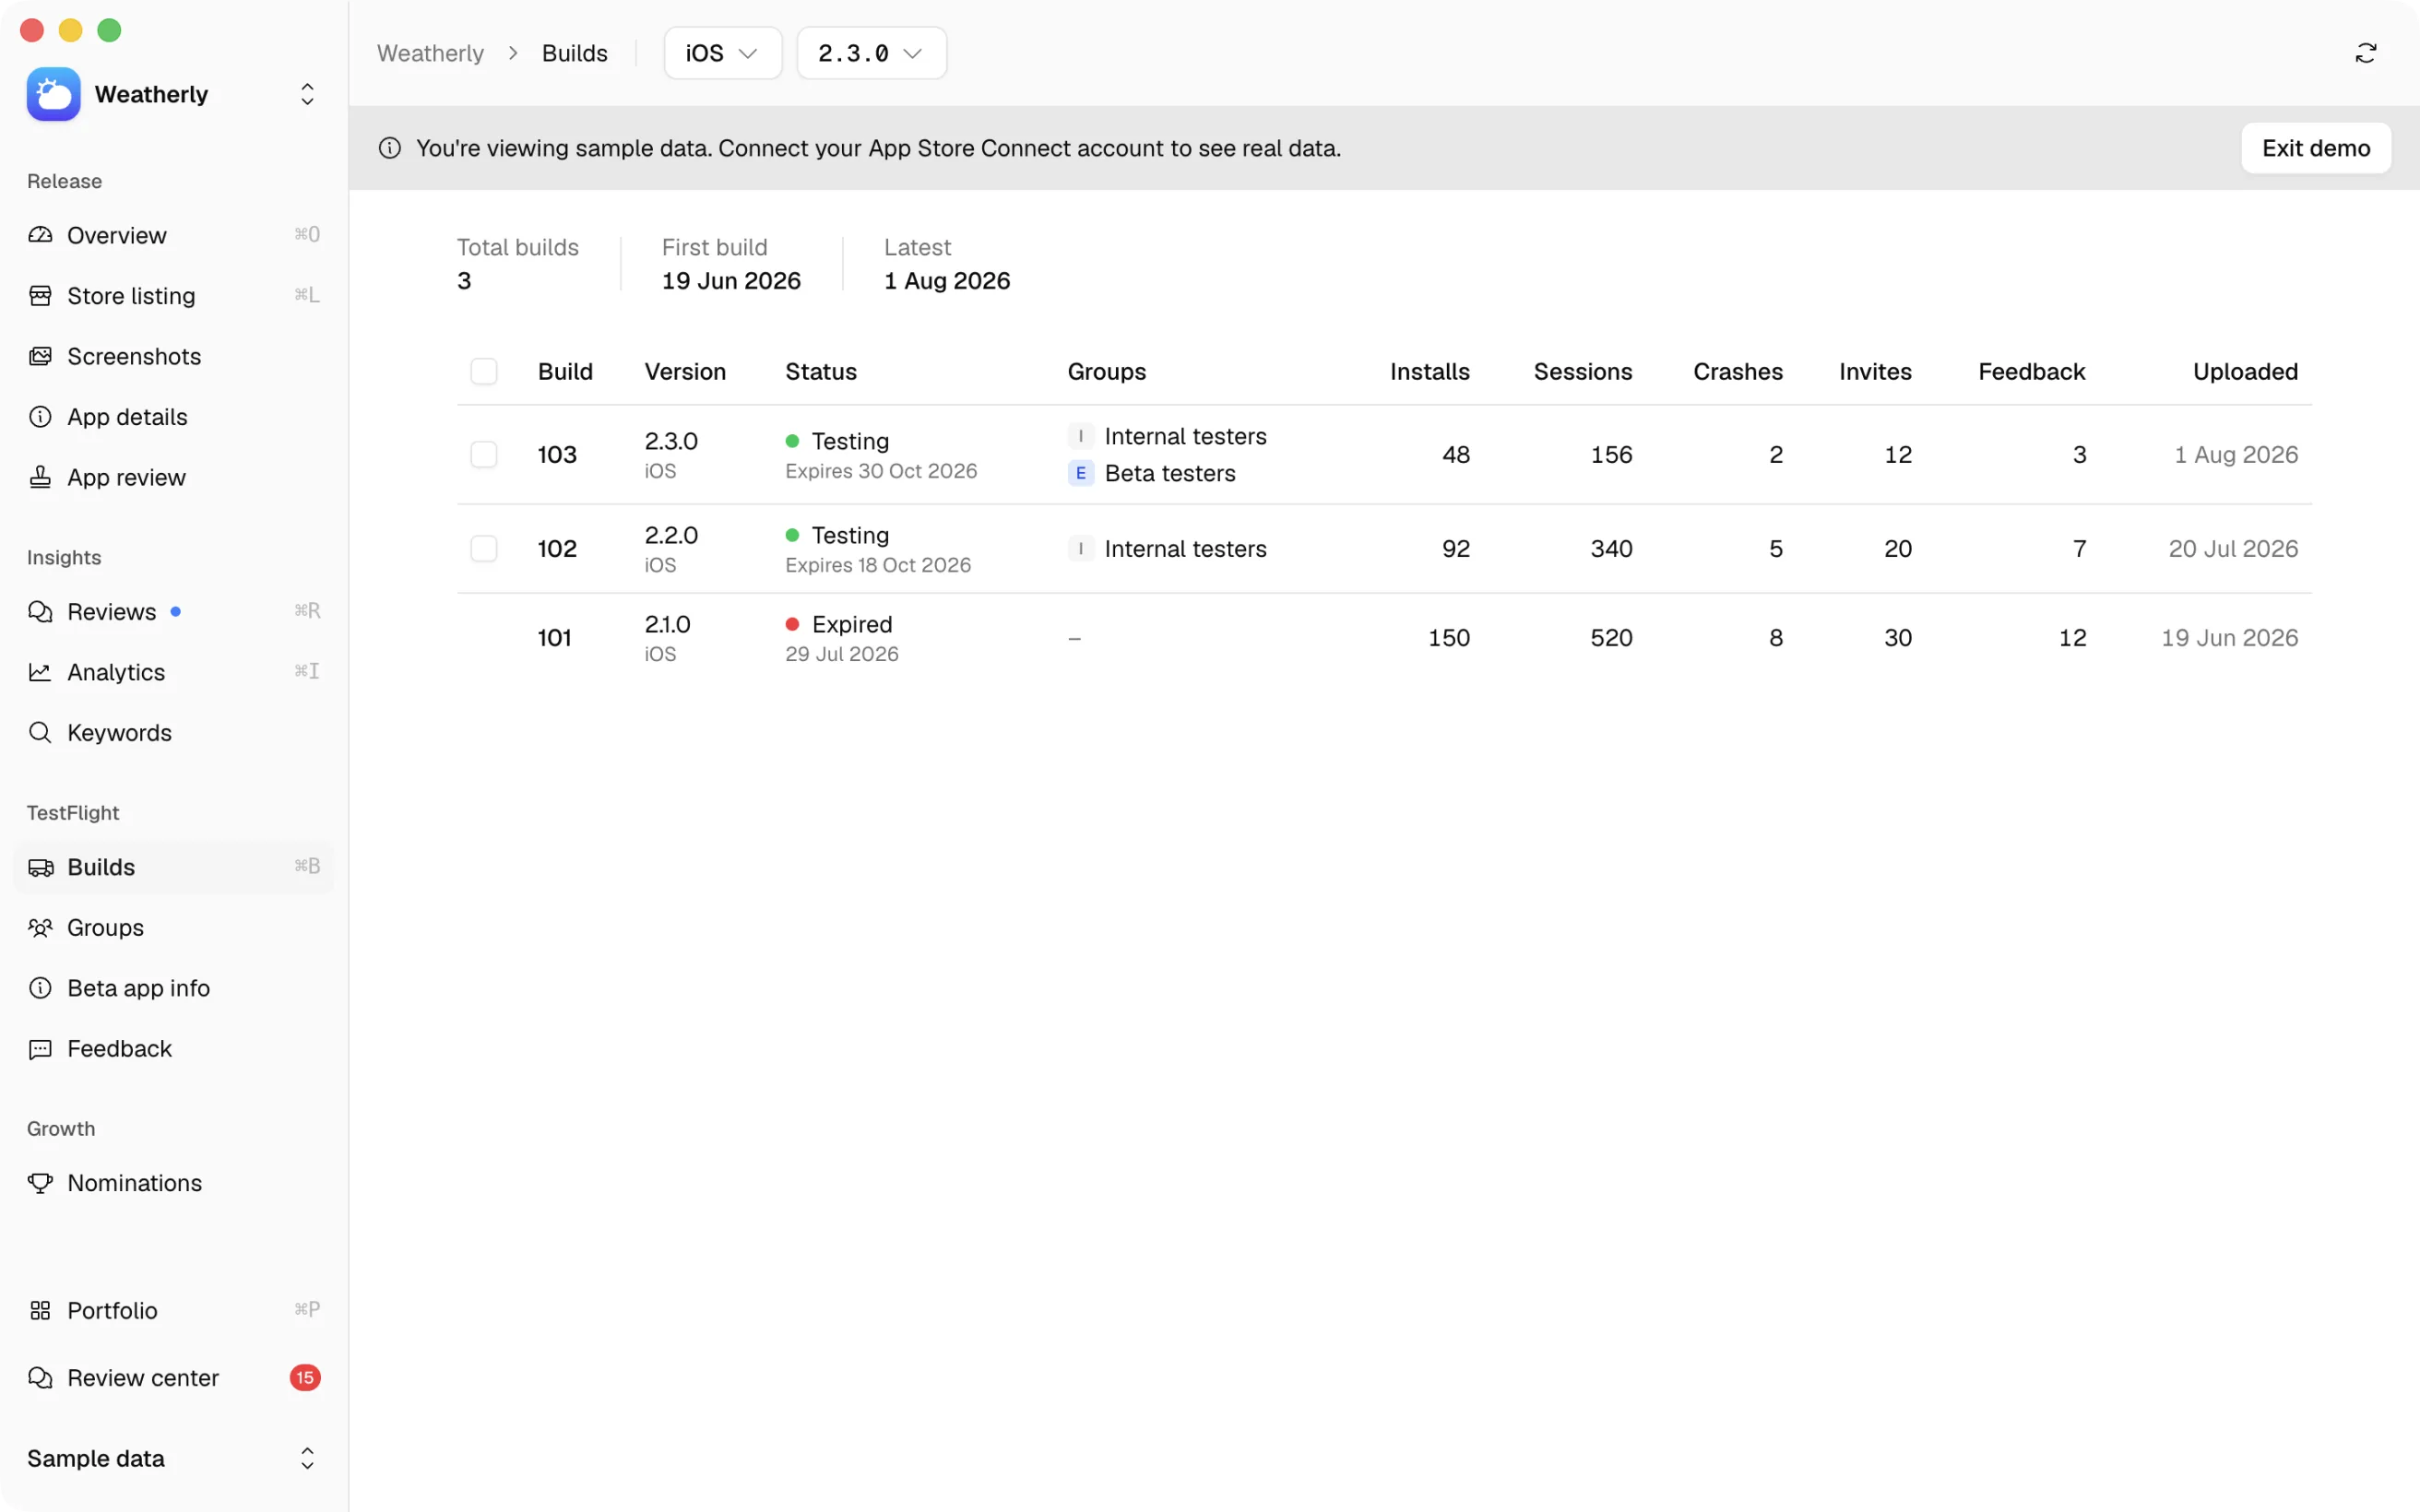Click the Beta app info icon
This screenshot has height=1512, width=2420.
pyautogui.click(x=40, y=988)
